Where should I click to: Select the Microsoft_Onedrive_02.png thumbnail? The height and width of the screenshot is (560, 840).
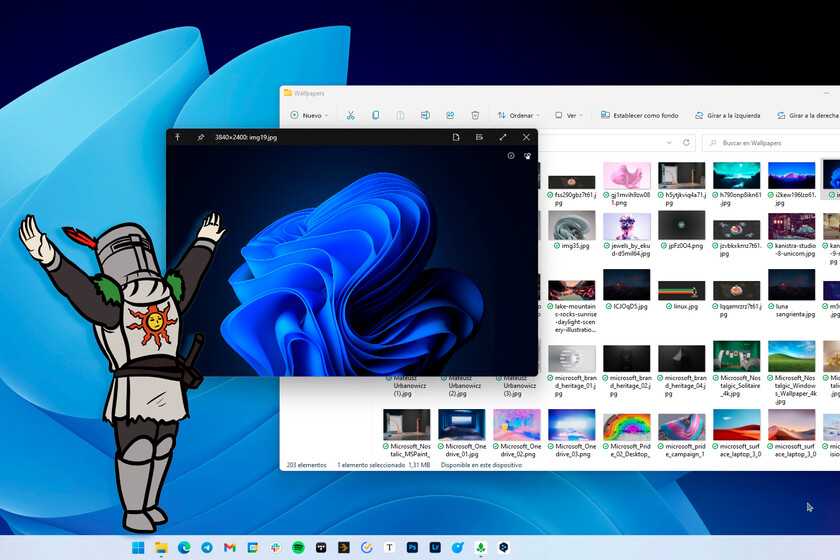[x=517, y=424]
